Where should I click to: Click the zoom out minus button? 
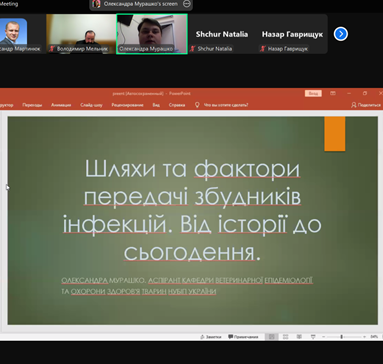(x=323, y=337)
